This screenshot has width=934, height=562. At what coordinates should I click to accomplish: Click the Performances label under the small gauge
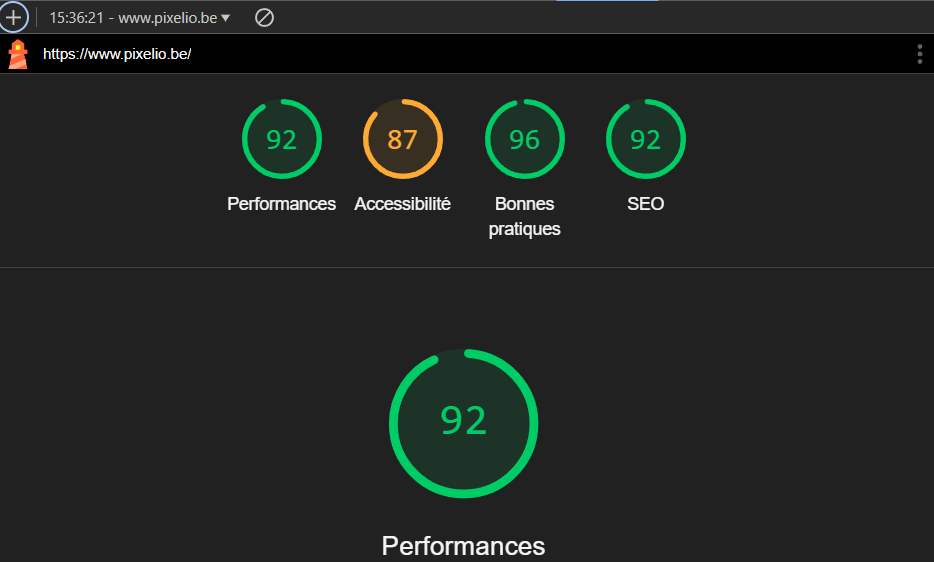(x=281, y=204)
